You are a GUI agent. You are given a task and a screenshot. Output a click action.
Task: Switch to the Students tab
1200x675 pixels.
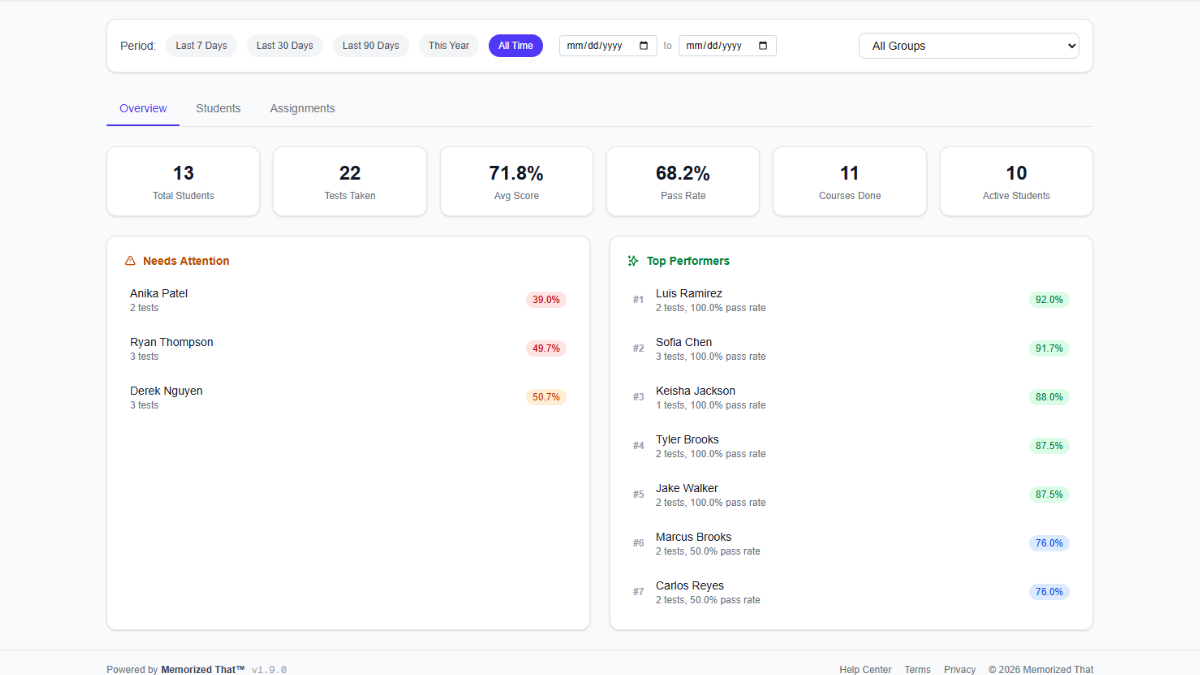(218, 108)
